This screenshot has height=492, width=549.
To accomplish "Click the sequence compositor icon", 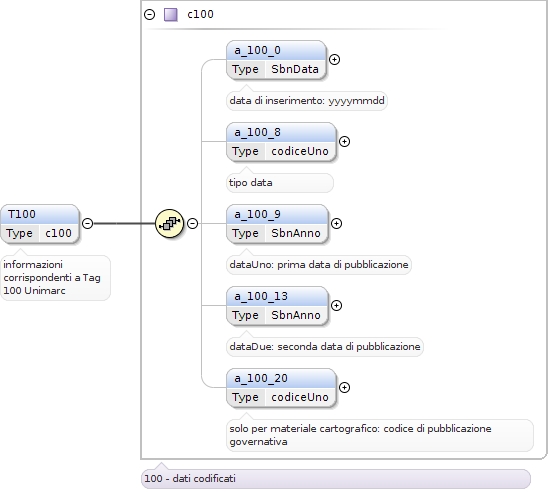I will 169,223.
